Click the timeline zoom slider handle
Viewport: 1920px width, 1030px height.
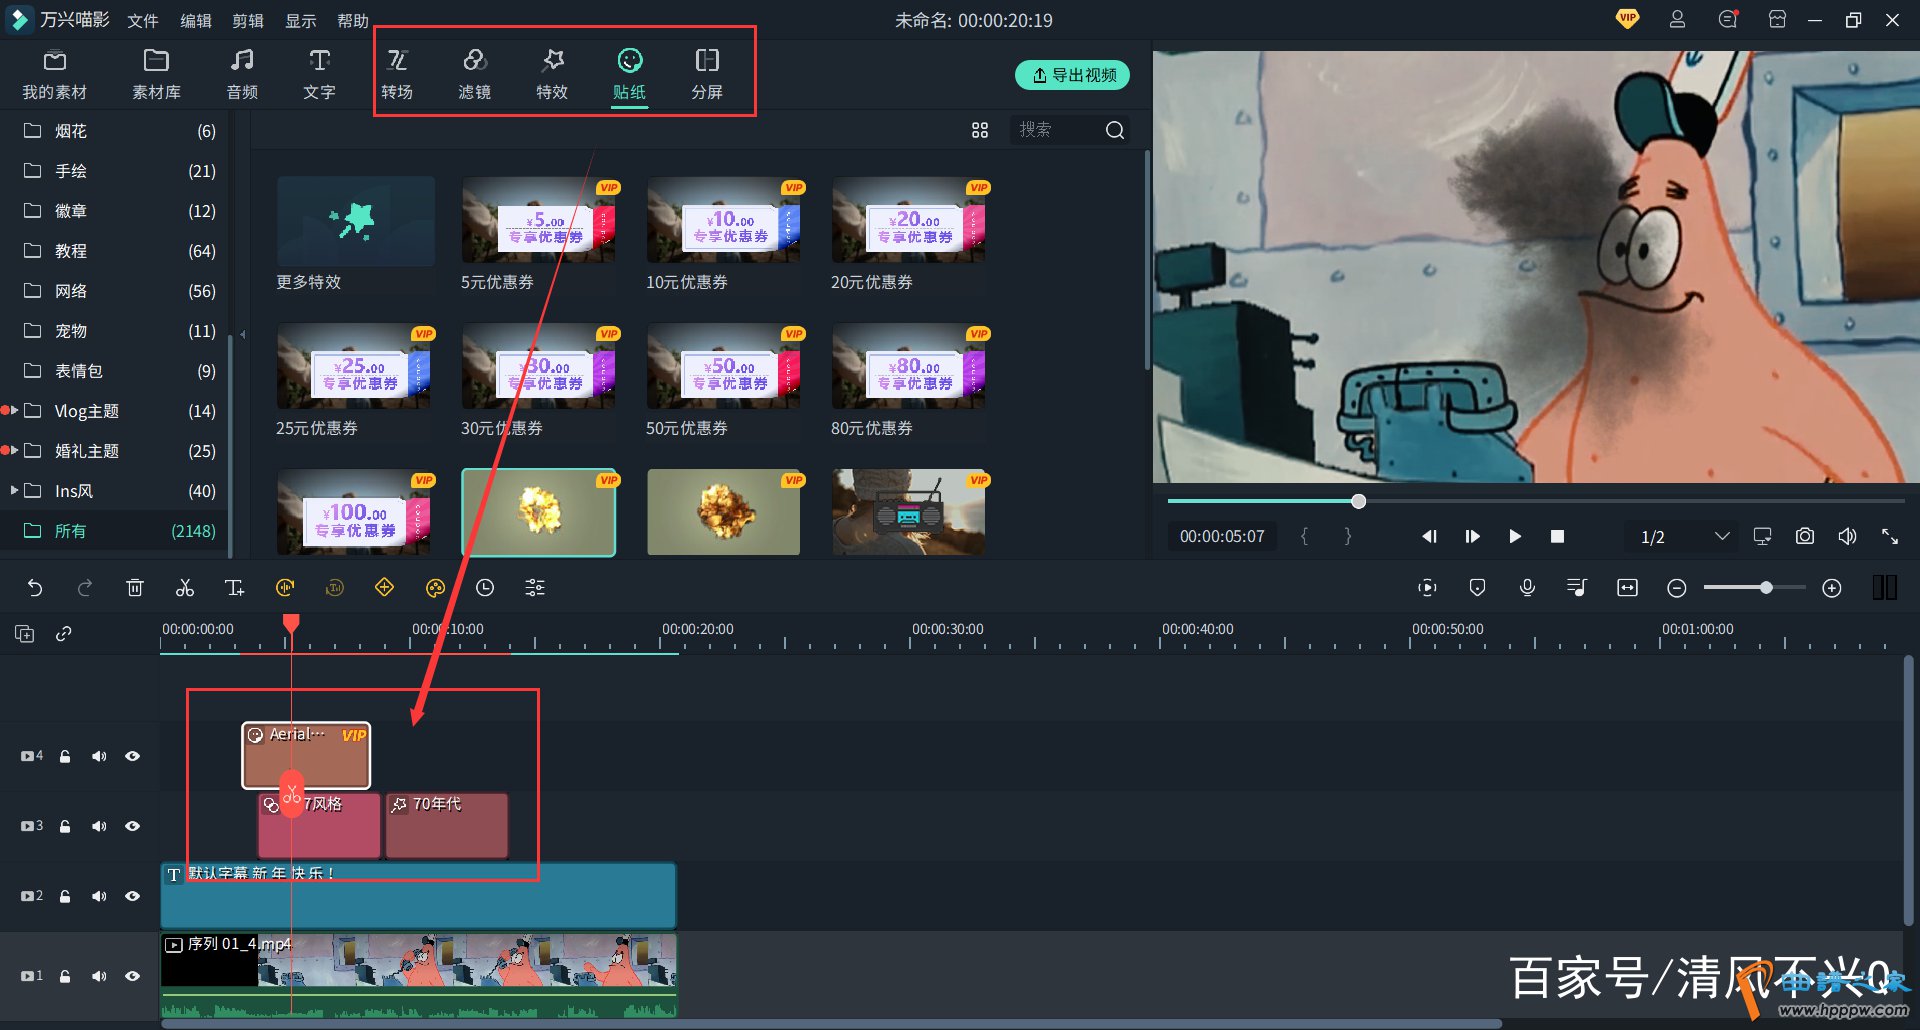coord(1766,588)
